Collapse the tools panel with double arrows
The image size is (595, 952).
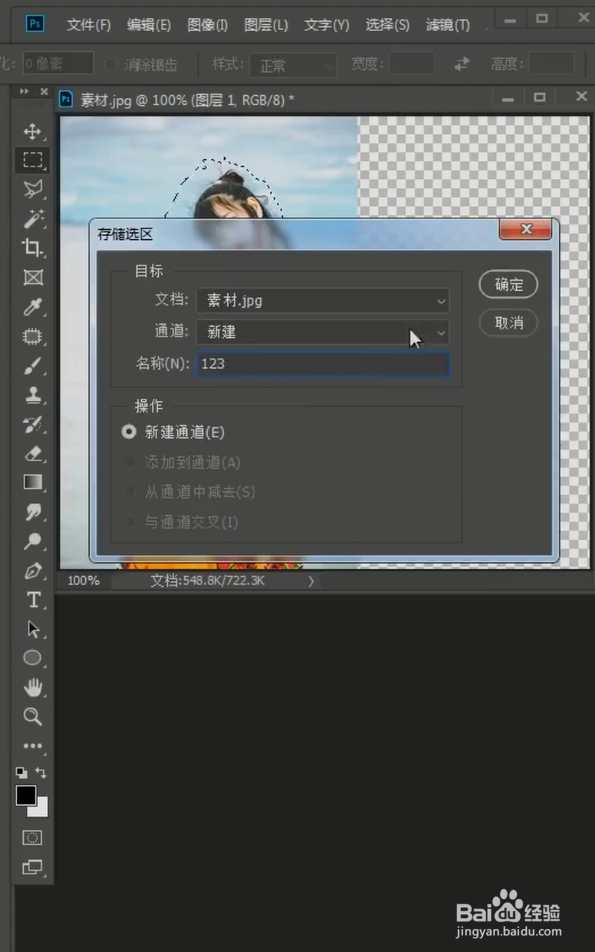[24, 91]
